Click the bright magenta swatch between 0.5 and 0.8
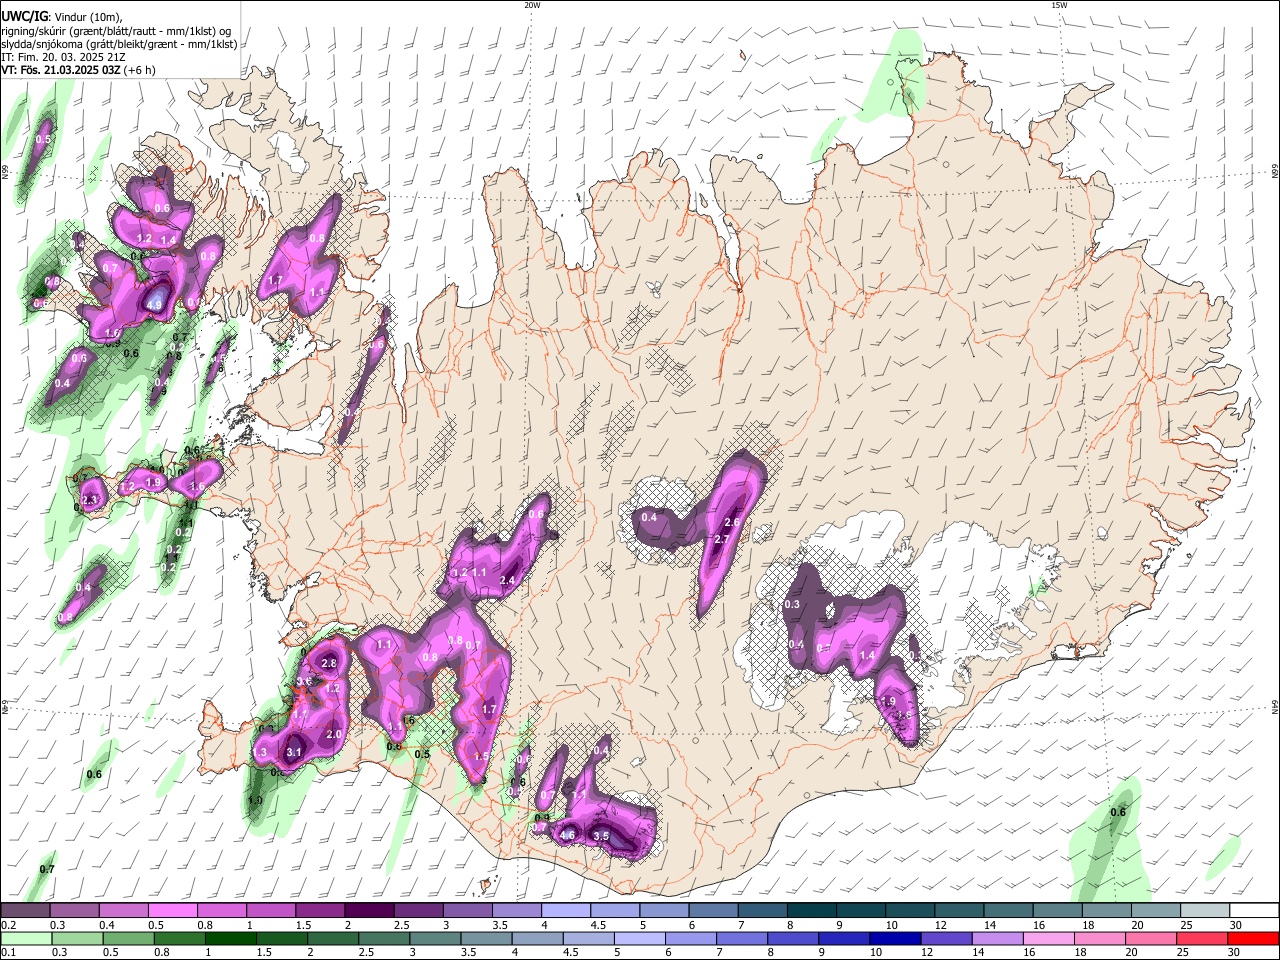 pyautogui.click(x=172, y=911)
